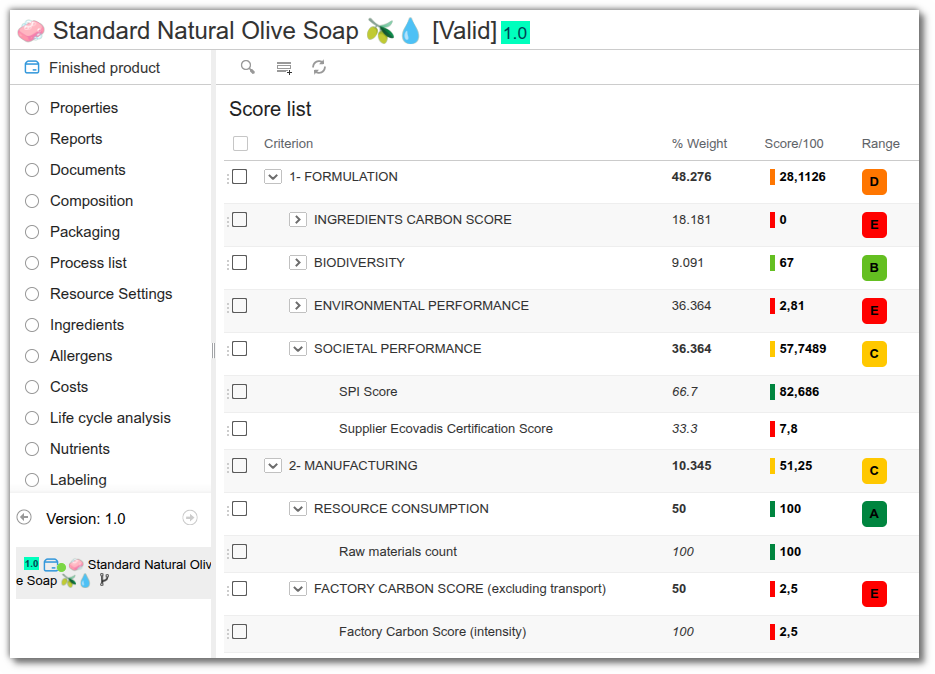Click C range badge of MANUFACTURING
Image resolution: width=935 pixels, height=674 pixels.
[x=874, y=471]
